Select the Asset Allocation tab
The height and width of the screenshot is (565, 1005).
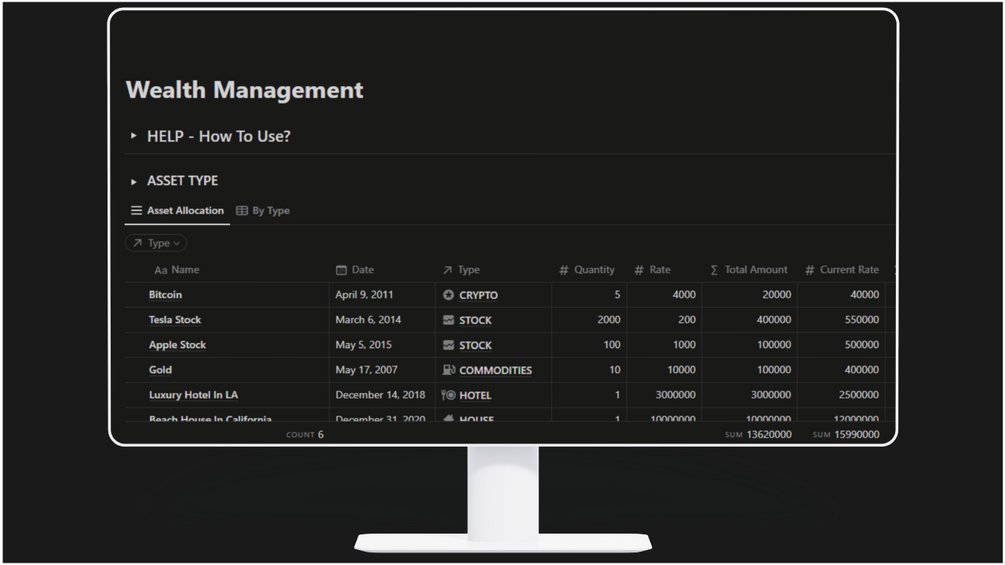(x=178, y=210)
